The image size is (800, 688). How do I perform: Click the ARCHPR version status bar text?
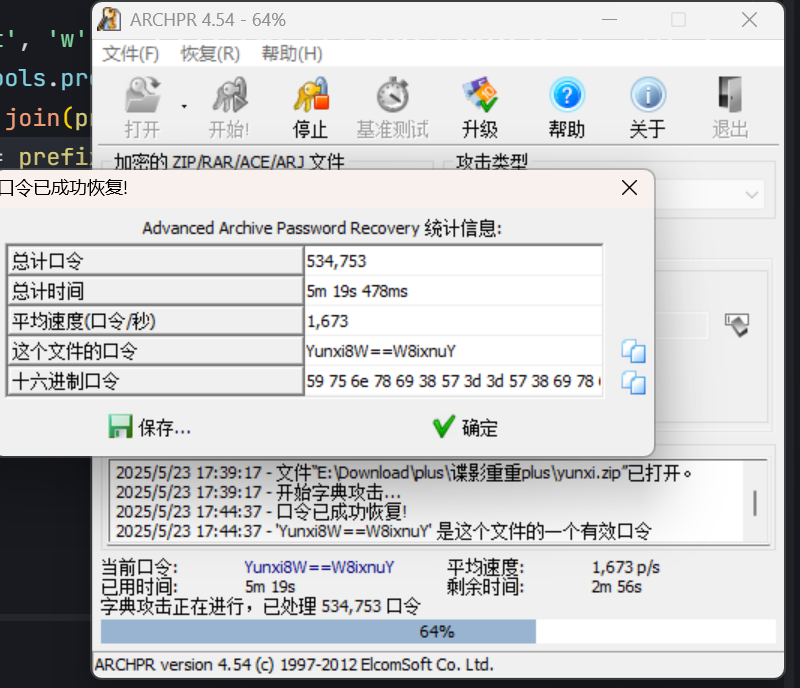[294, 665]
